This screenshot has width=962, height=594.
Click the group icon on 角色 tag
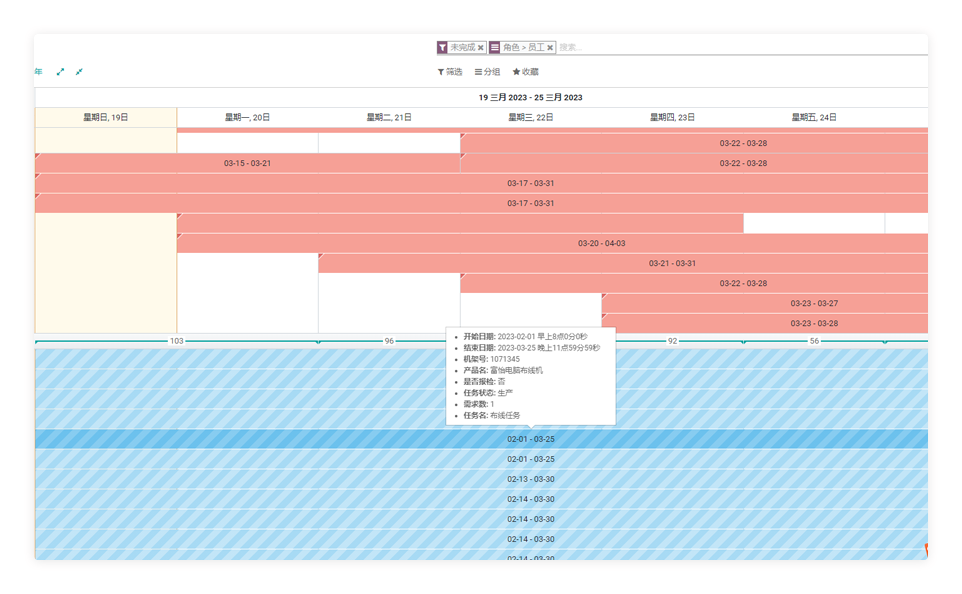[495, 47]
